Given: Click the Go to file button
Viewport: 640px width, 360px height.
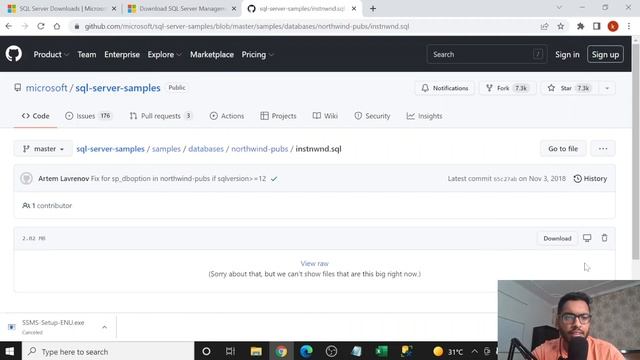Looking at the screenshot, I should [x=563, y=149].
